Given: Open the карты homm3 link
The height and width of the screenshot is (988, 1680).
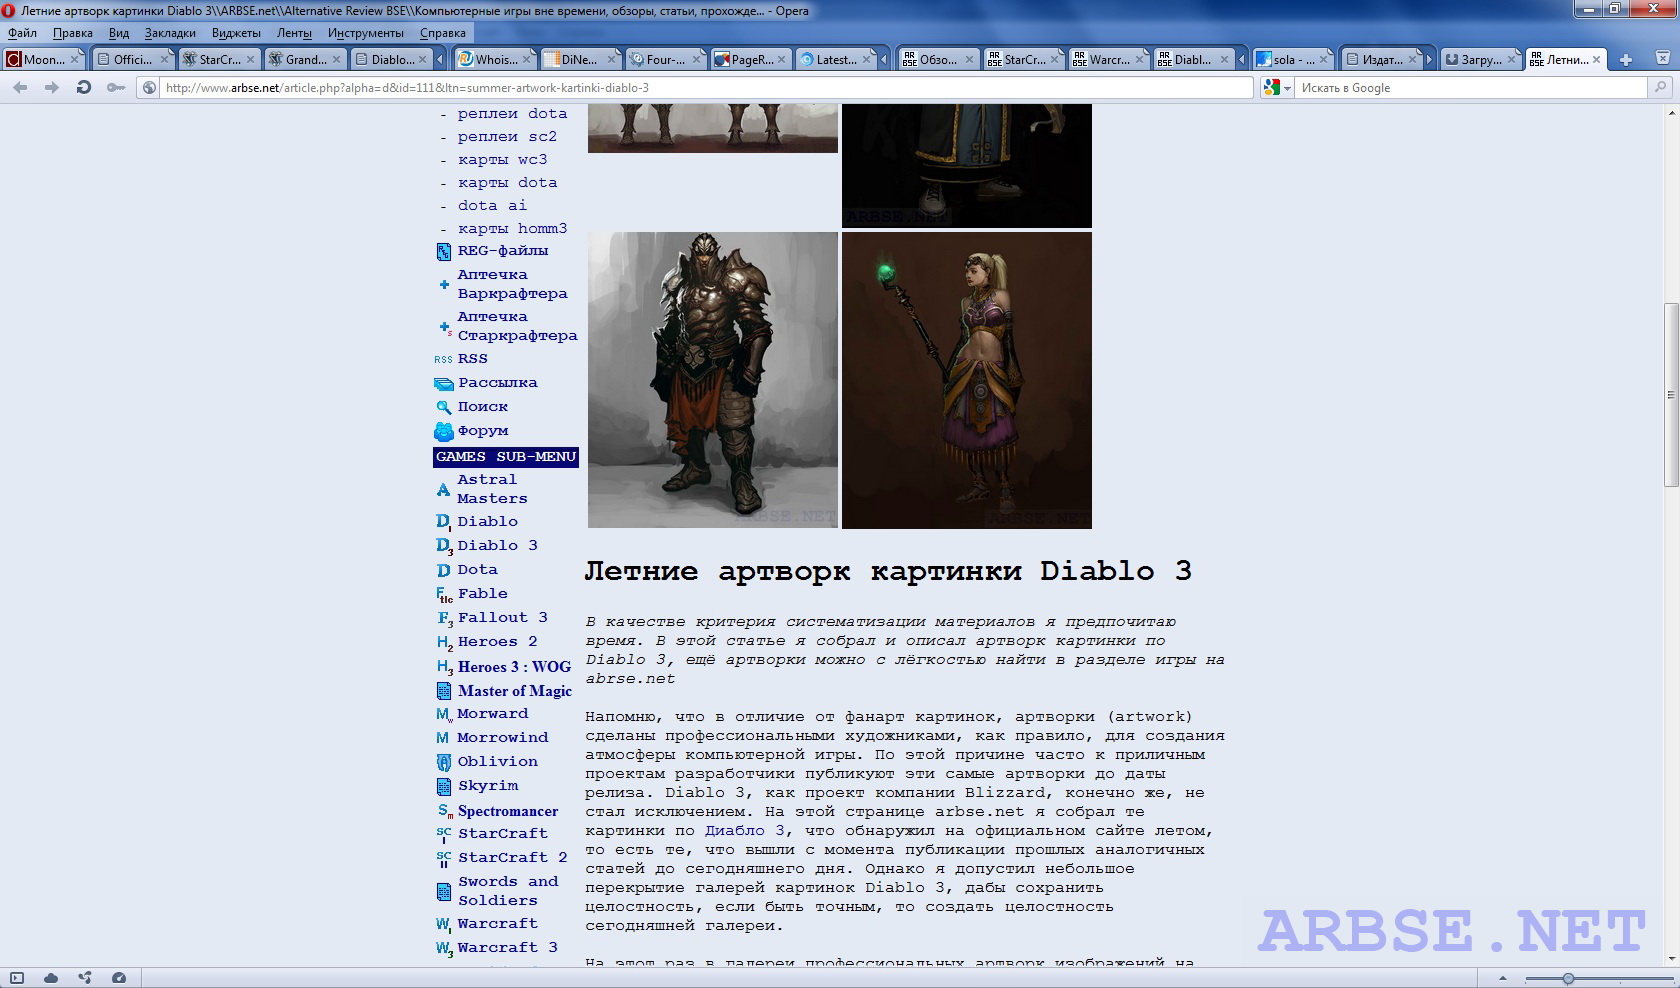Looking at the screenshot, I should [x=512, y=229].
